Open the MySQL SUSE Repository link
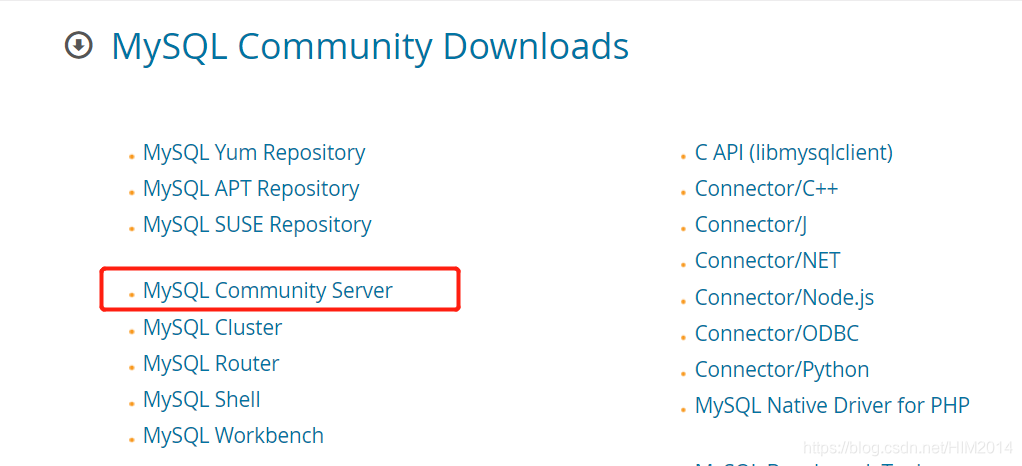 (257, 225)
